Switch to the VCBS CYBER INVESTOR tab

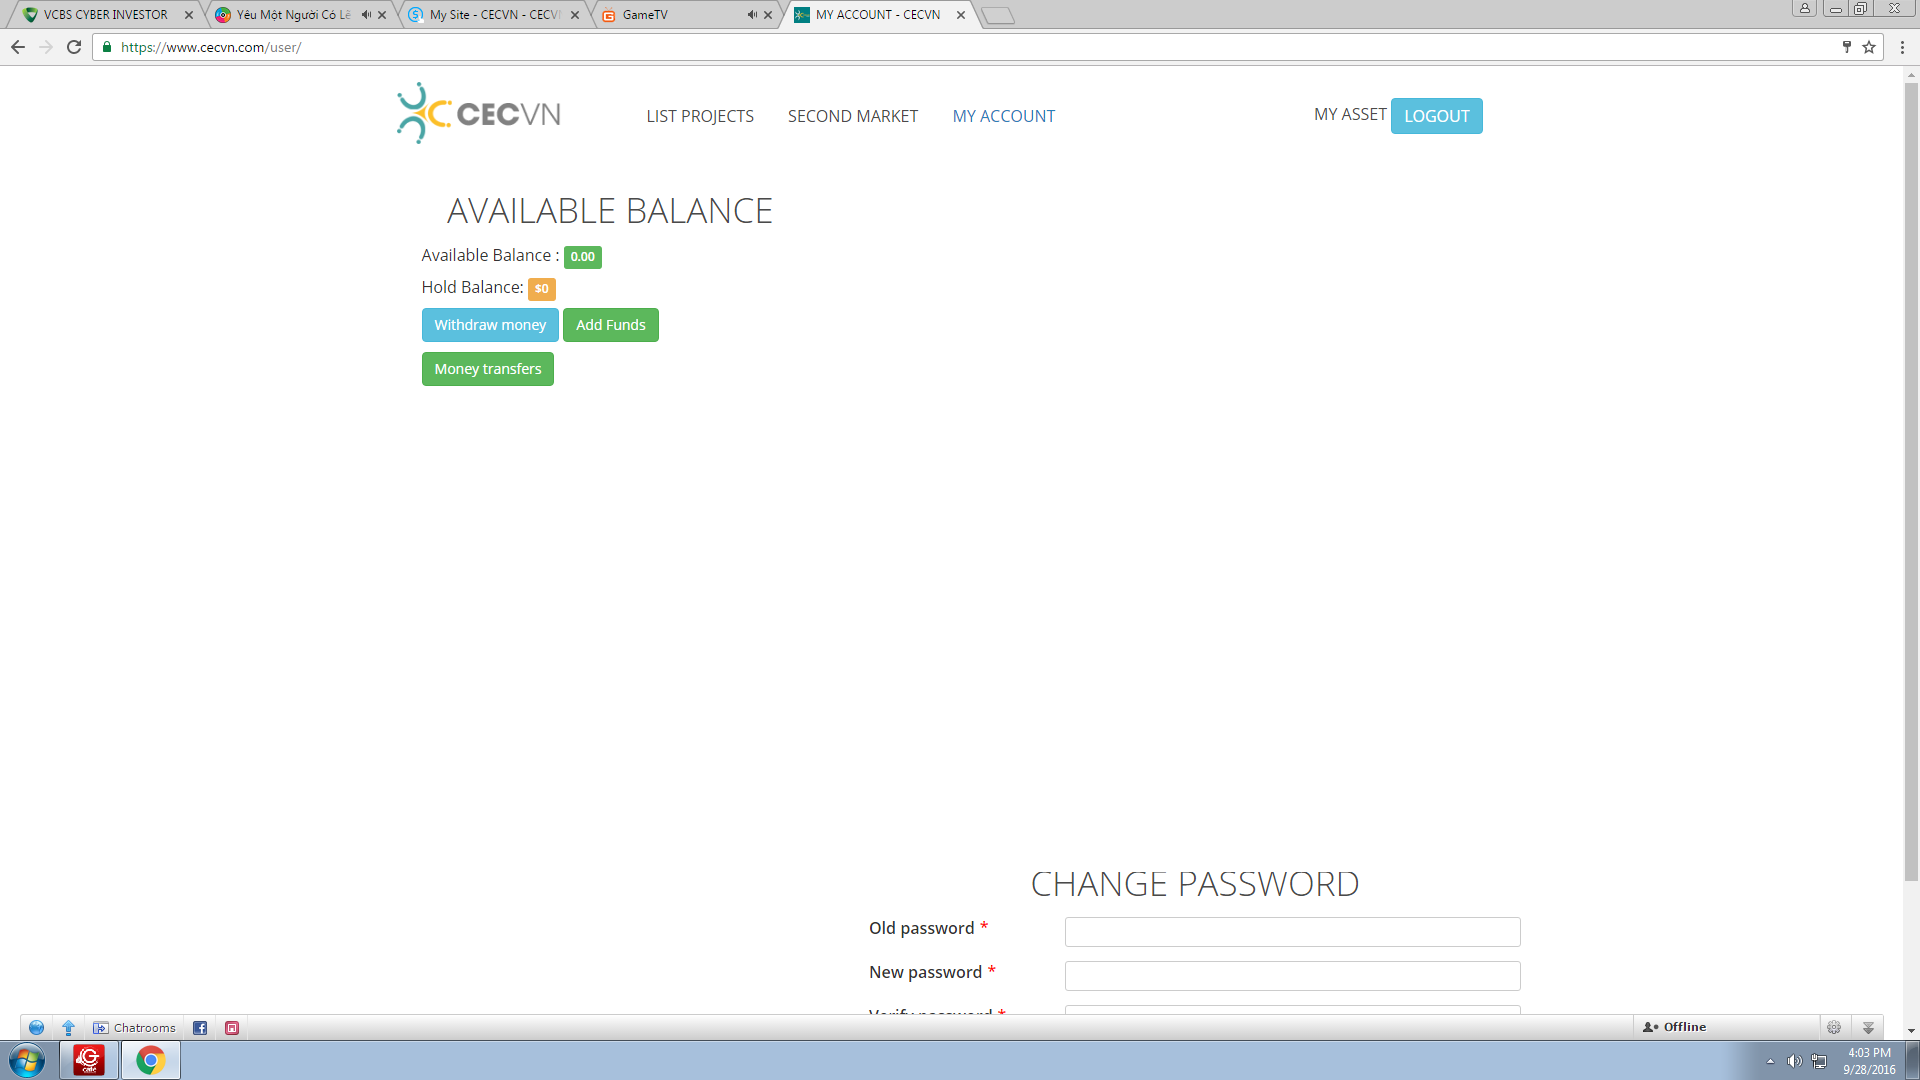[x=105, y=15]
